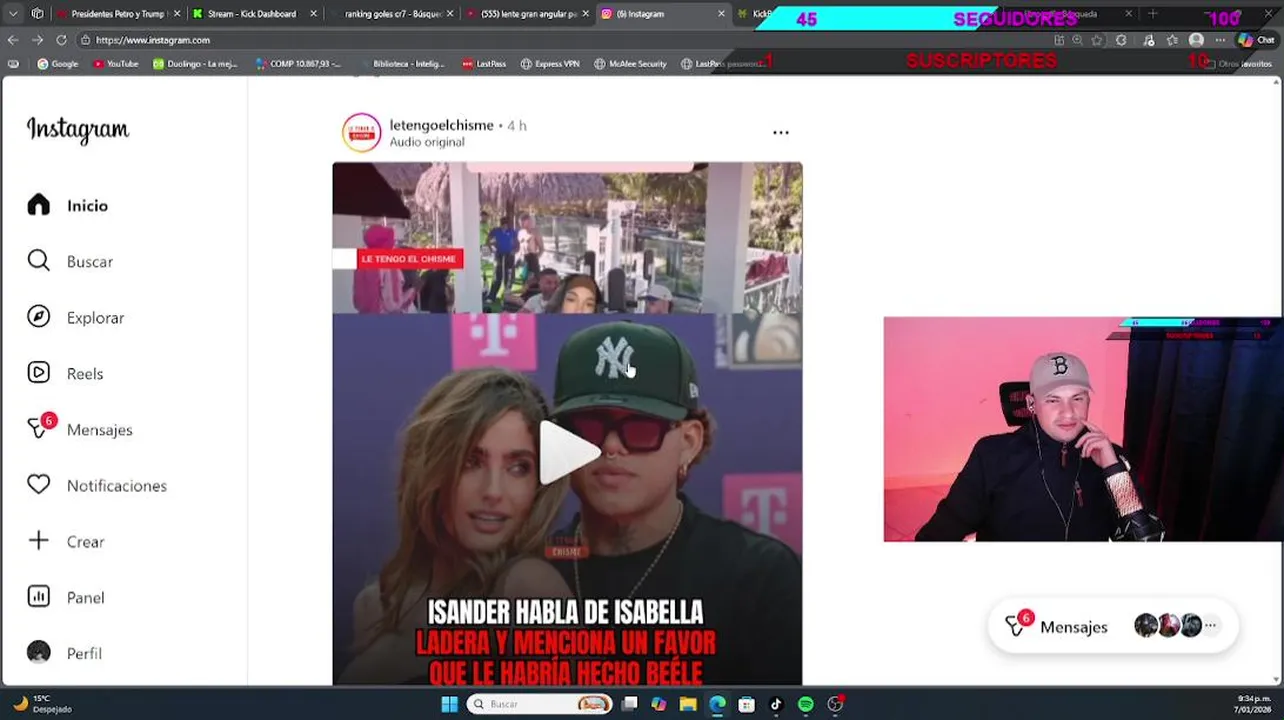The image size is (1284, 720).
Task: Open the Explorar compass page
Action: pos(76,317)
